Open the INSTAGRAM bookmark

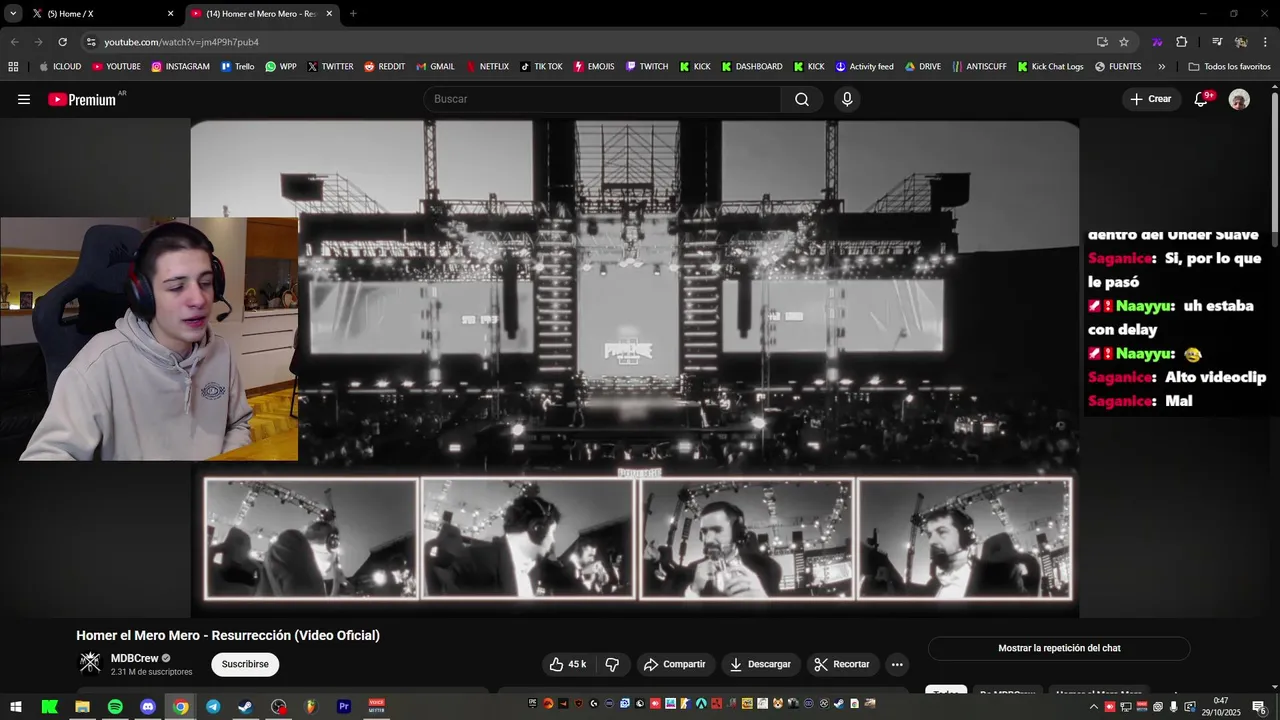click(x=180, y=67)
